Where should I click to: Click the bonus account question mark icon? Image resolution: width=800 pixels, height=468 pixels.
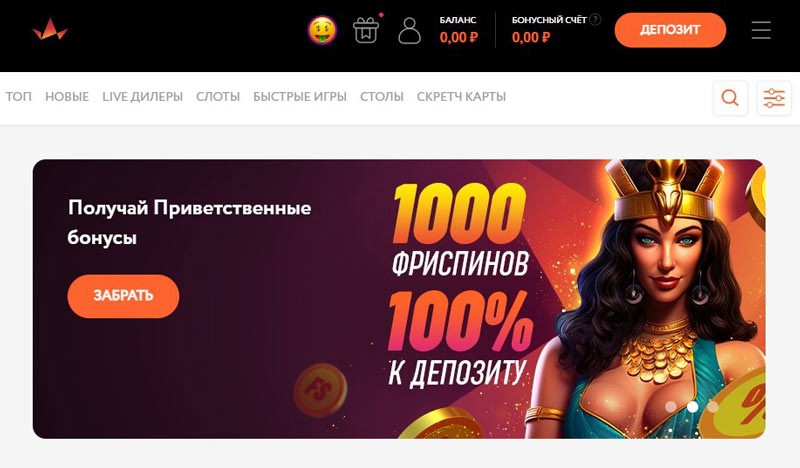pyautogui.click(x=595, y=19)
